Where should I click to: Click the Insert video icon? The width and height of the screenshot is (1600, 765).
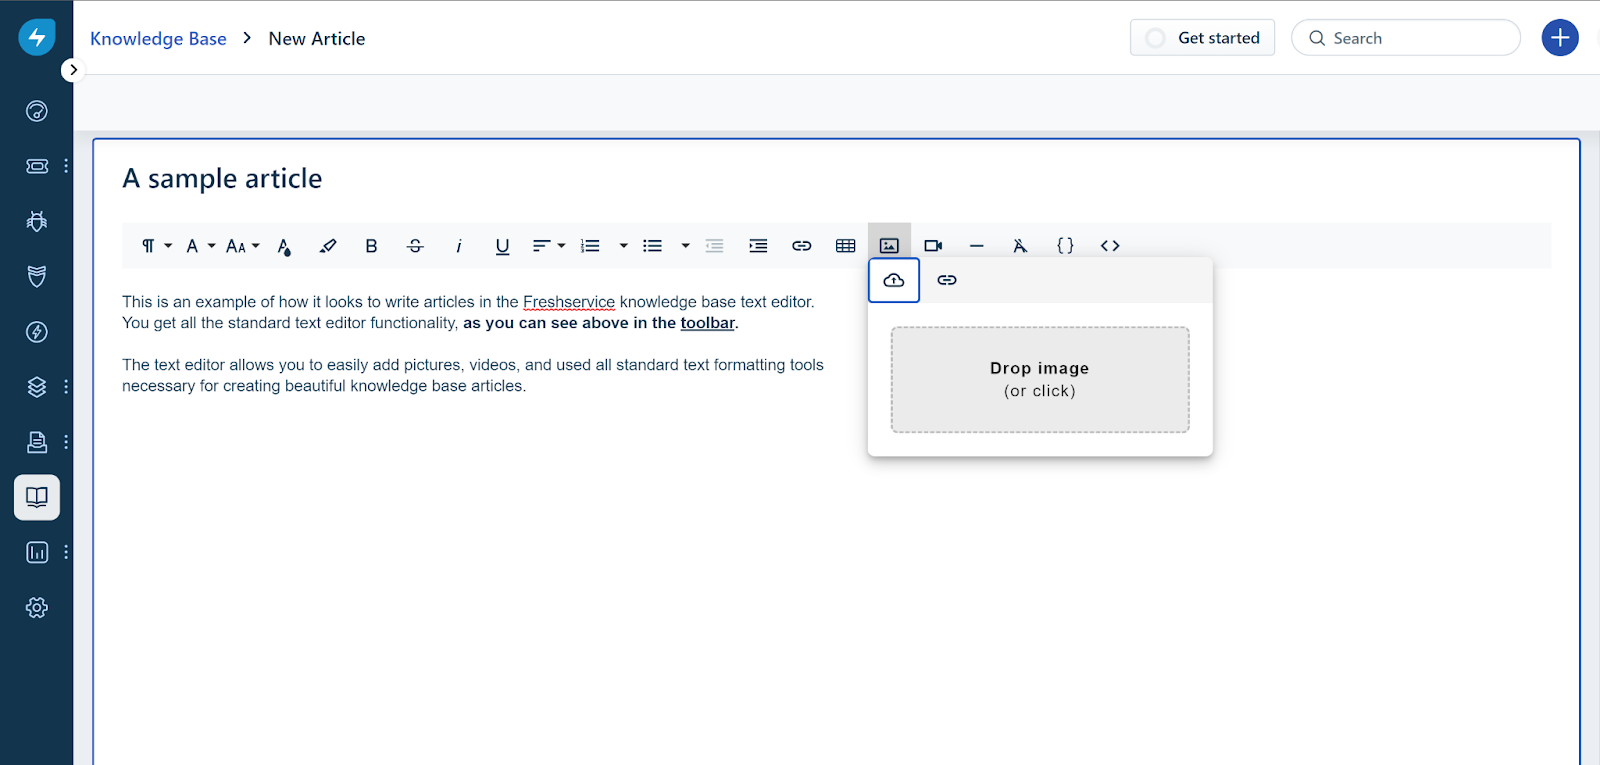[933, 246]
